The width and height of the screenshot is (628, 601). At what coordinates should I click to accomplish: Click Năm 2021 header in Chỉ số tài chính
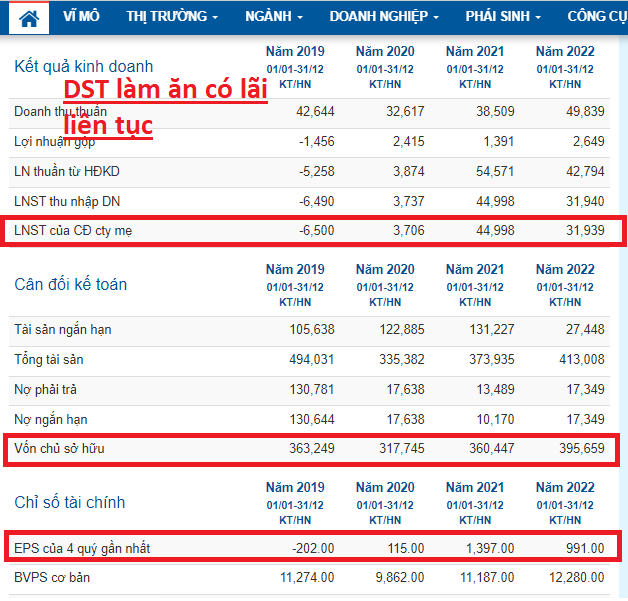click(475, 487)
